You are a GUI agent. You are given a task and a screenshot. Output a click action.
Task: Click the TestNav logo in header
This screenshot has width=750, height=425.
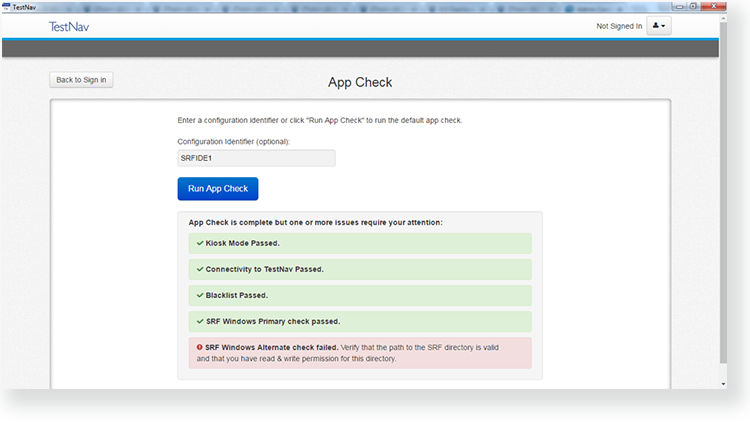68,27
